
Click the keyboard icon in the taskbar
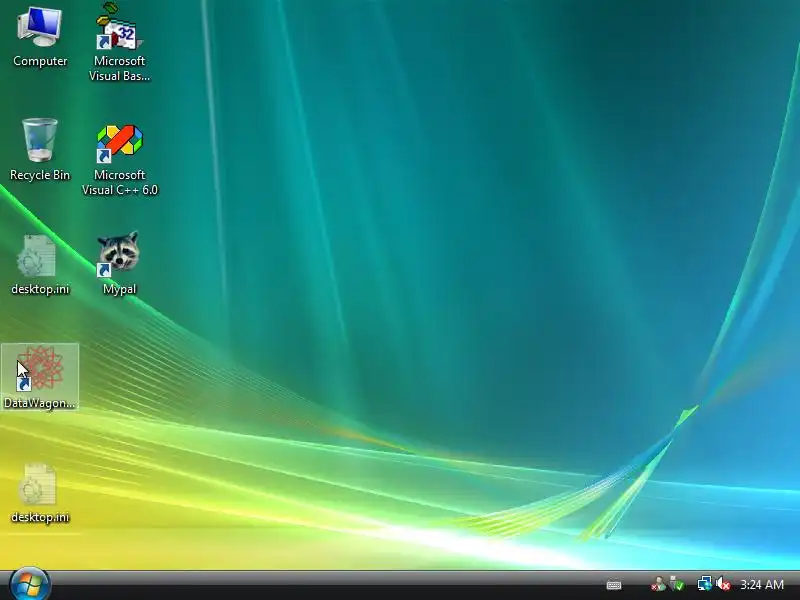point(614,585)
